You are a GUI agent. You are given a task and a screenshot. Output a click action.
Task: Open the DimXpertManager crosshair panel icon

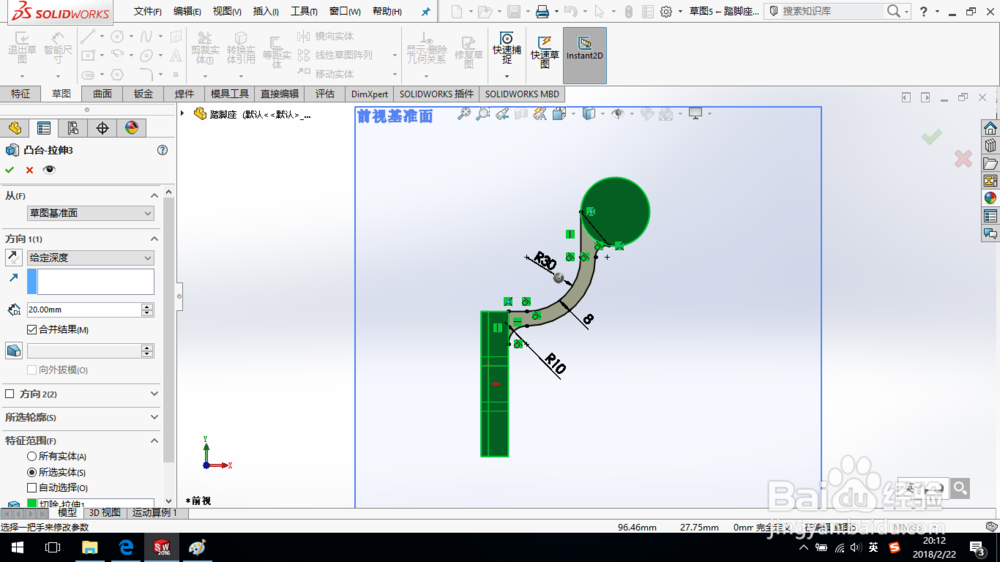(x=102, y=128)
